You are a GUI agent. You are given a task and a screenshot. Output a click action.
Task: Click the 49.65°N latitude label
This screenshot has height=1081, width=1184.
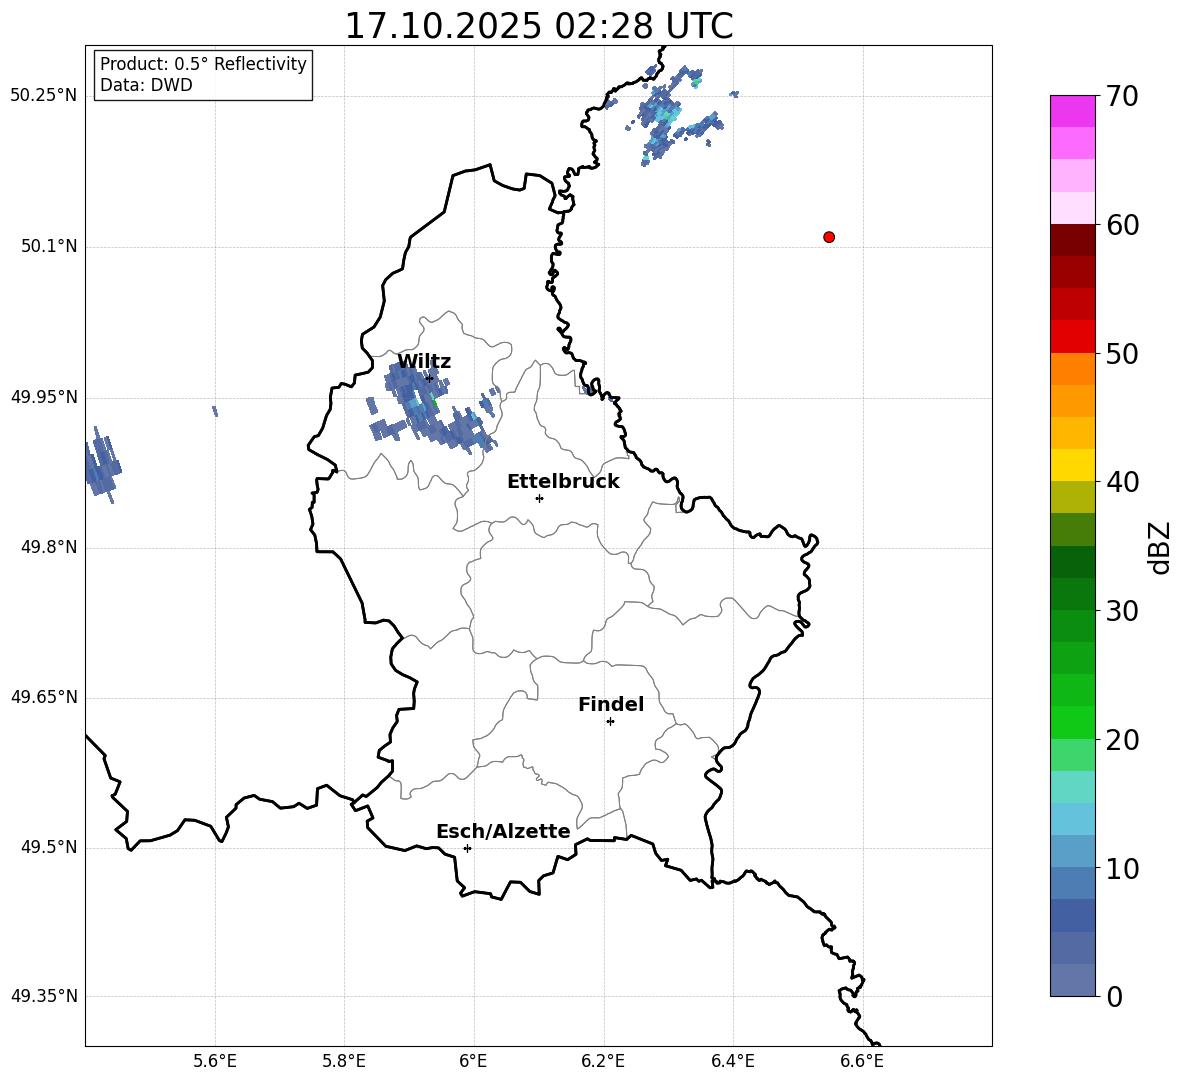44,696
